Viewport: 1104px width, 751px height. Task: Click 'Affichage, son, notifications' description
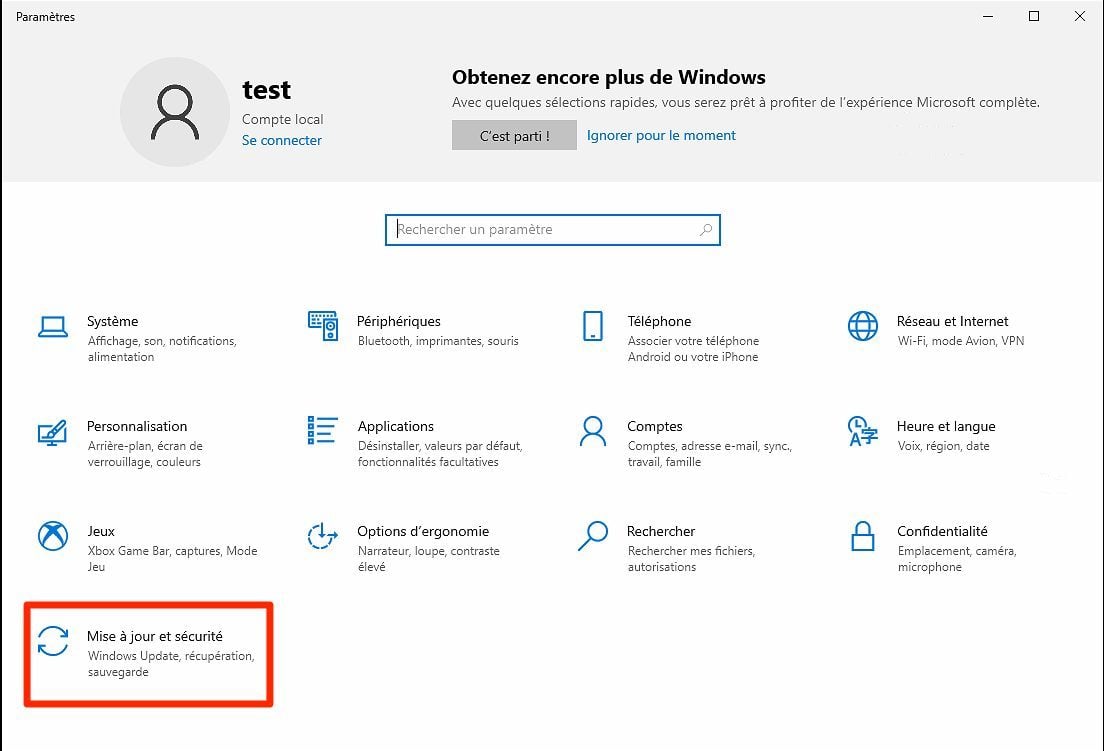pyautogui.click(x=162, y=348)
